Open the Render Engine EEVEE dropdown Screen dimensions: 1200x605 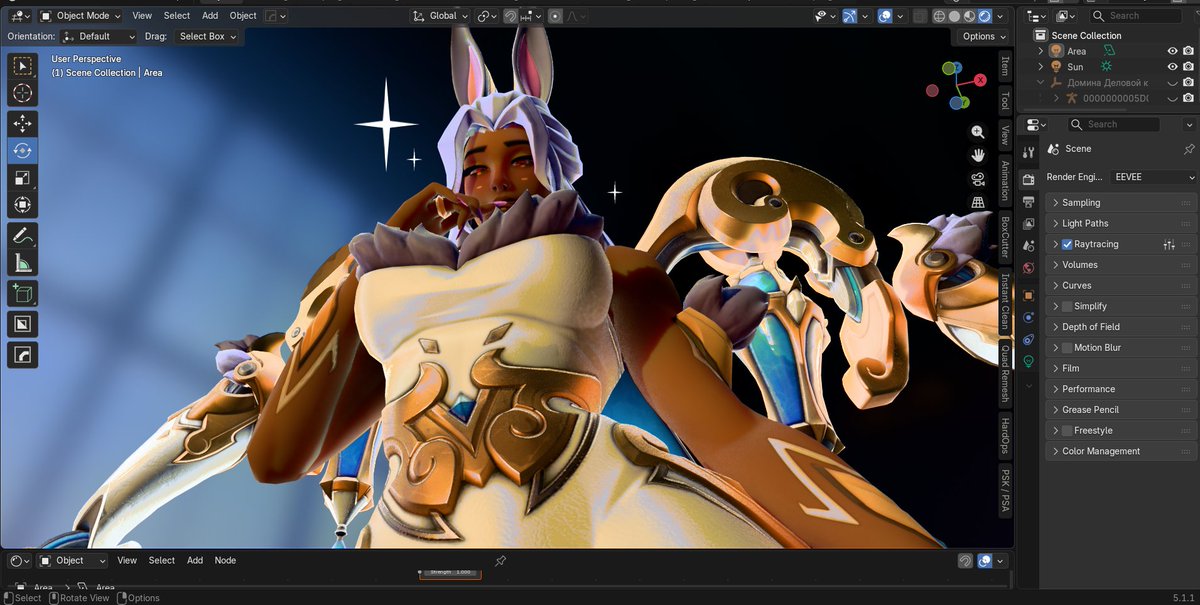(x=1153, y=177)
